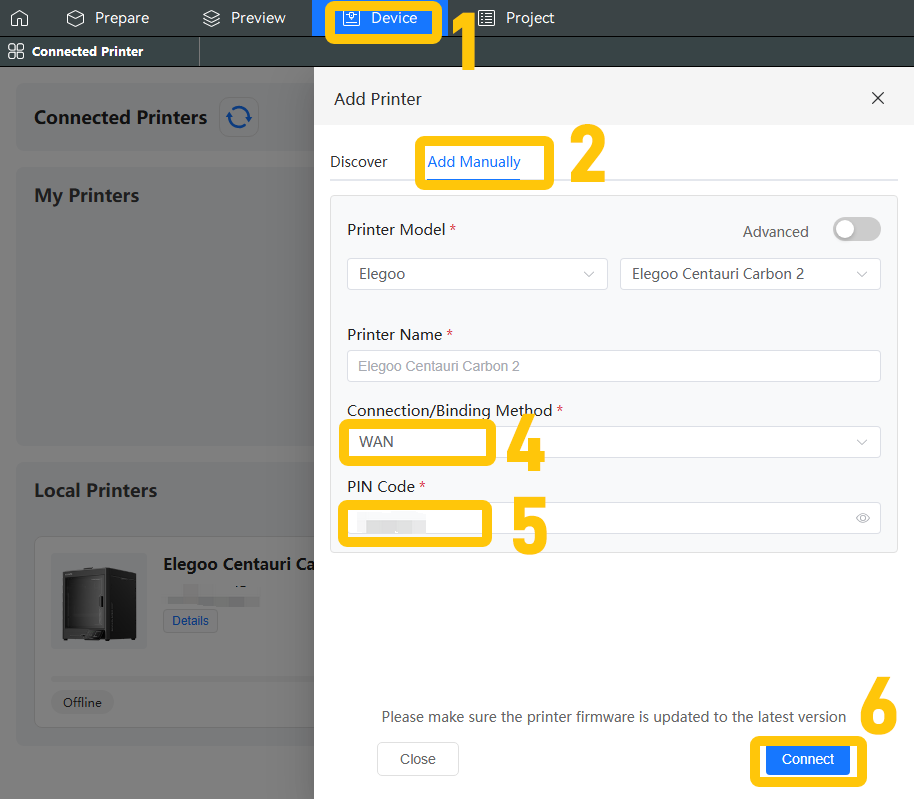Click the Elegoo Centauri printer name text
Viewport: 914px width, 799px height.
click(x=238, y=564)
